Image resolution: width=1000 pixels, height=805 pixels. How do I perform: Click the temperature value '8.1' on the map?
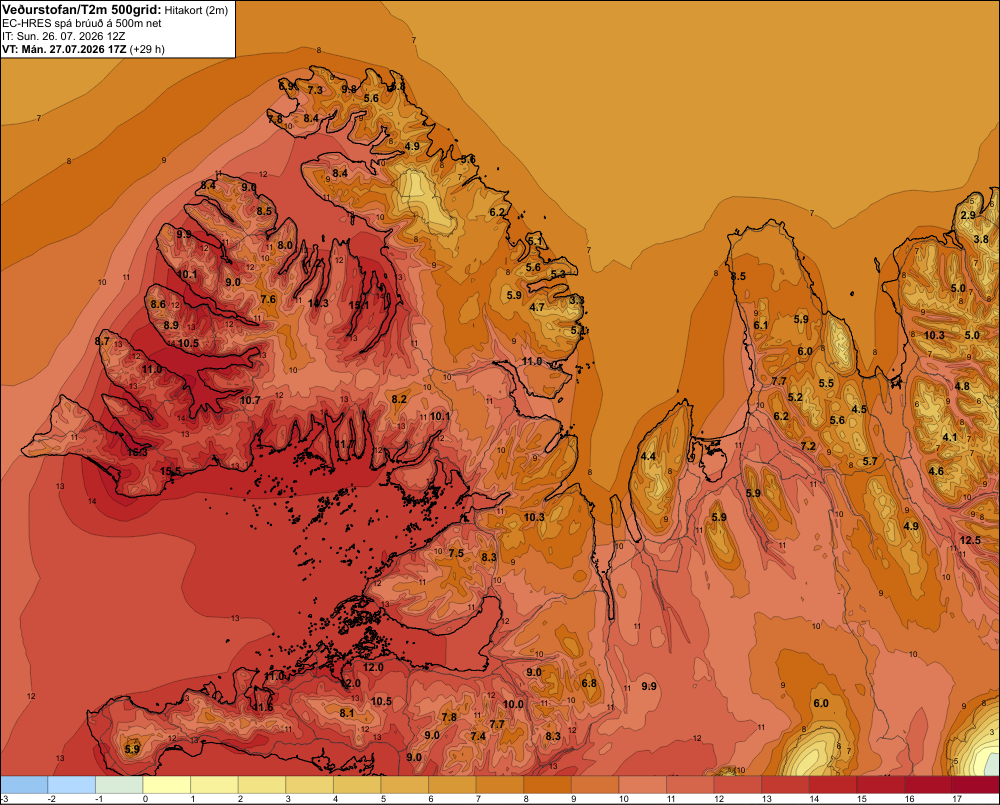[346, 713]
